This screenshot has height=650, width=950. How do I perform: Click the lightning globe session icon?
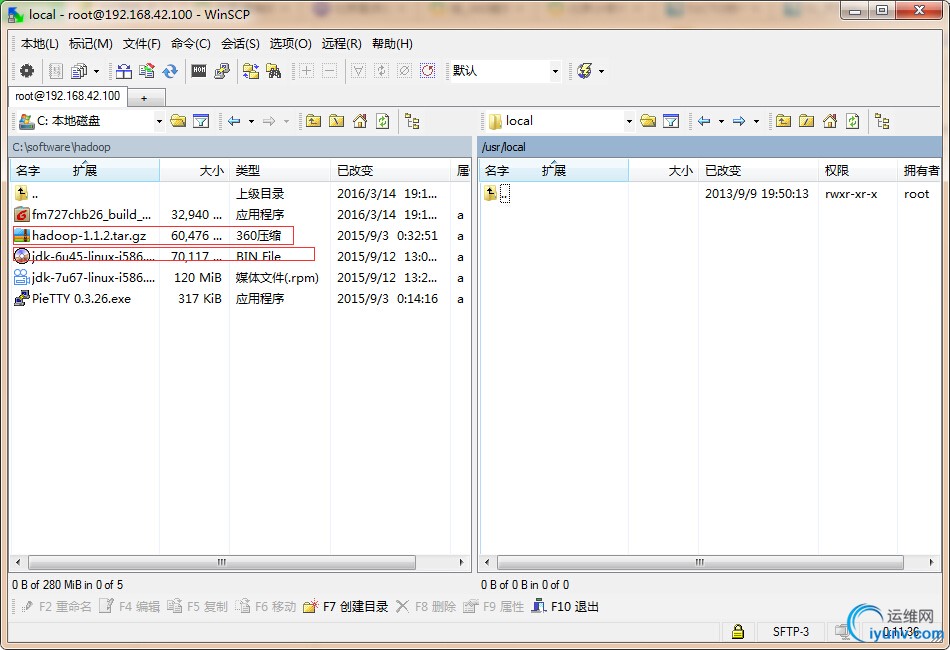585,71
